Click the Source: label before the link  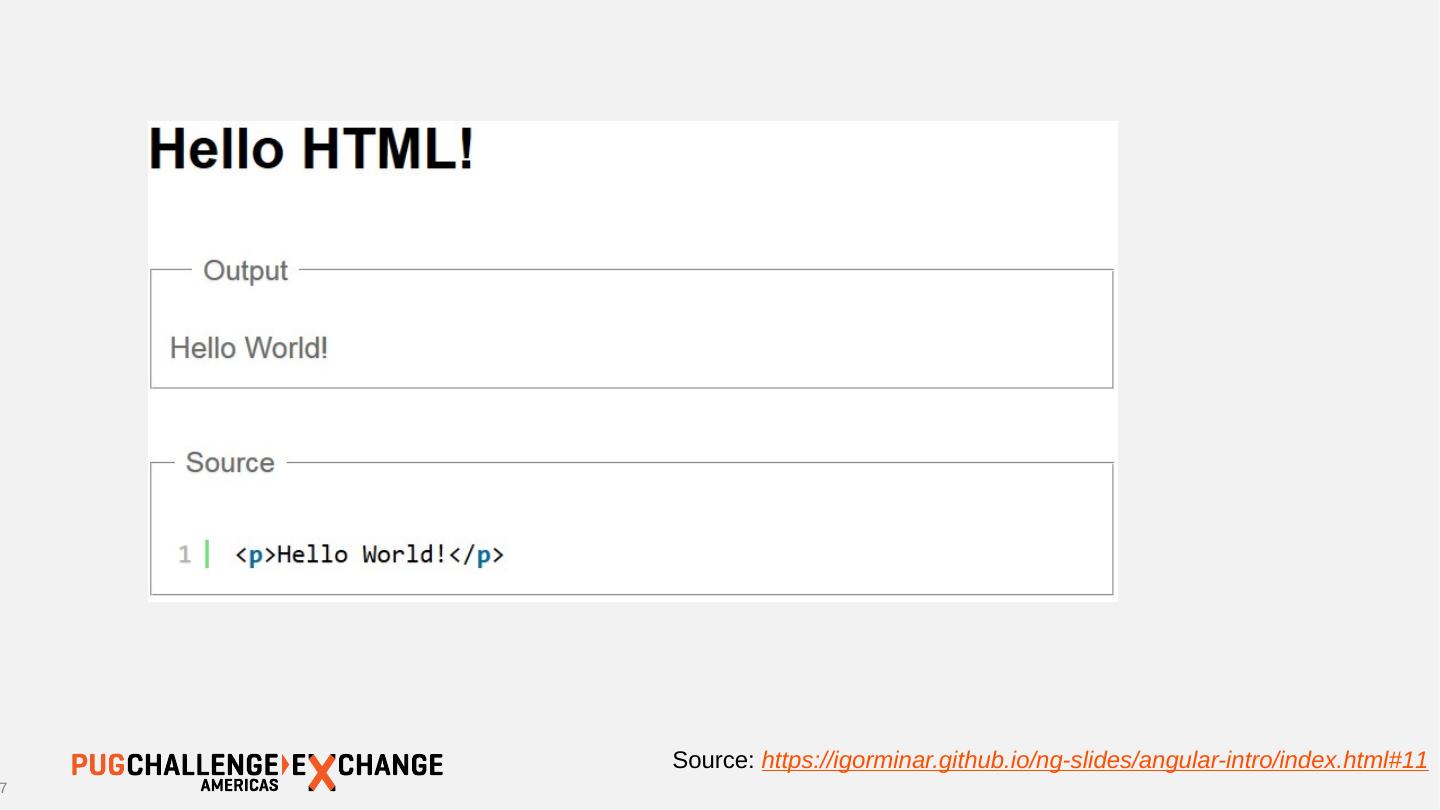(x=713, y=761)
